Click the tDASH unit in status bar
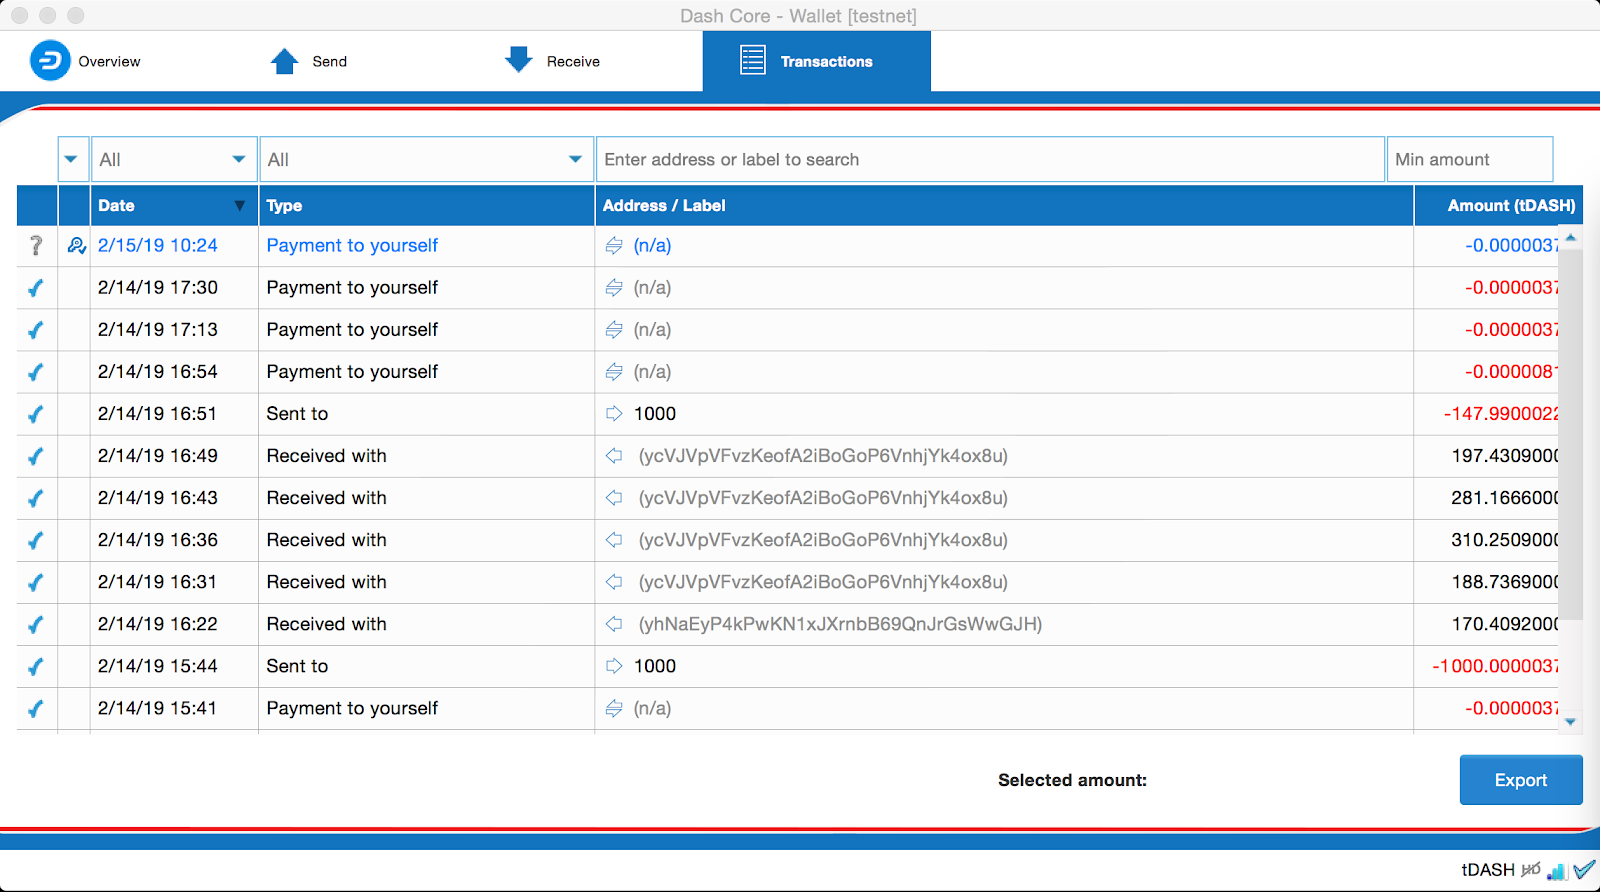The width and height of the screenshot is (1600, 892). point(1488,870)
